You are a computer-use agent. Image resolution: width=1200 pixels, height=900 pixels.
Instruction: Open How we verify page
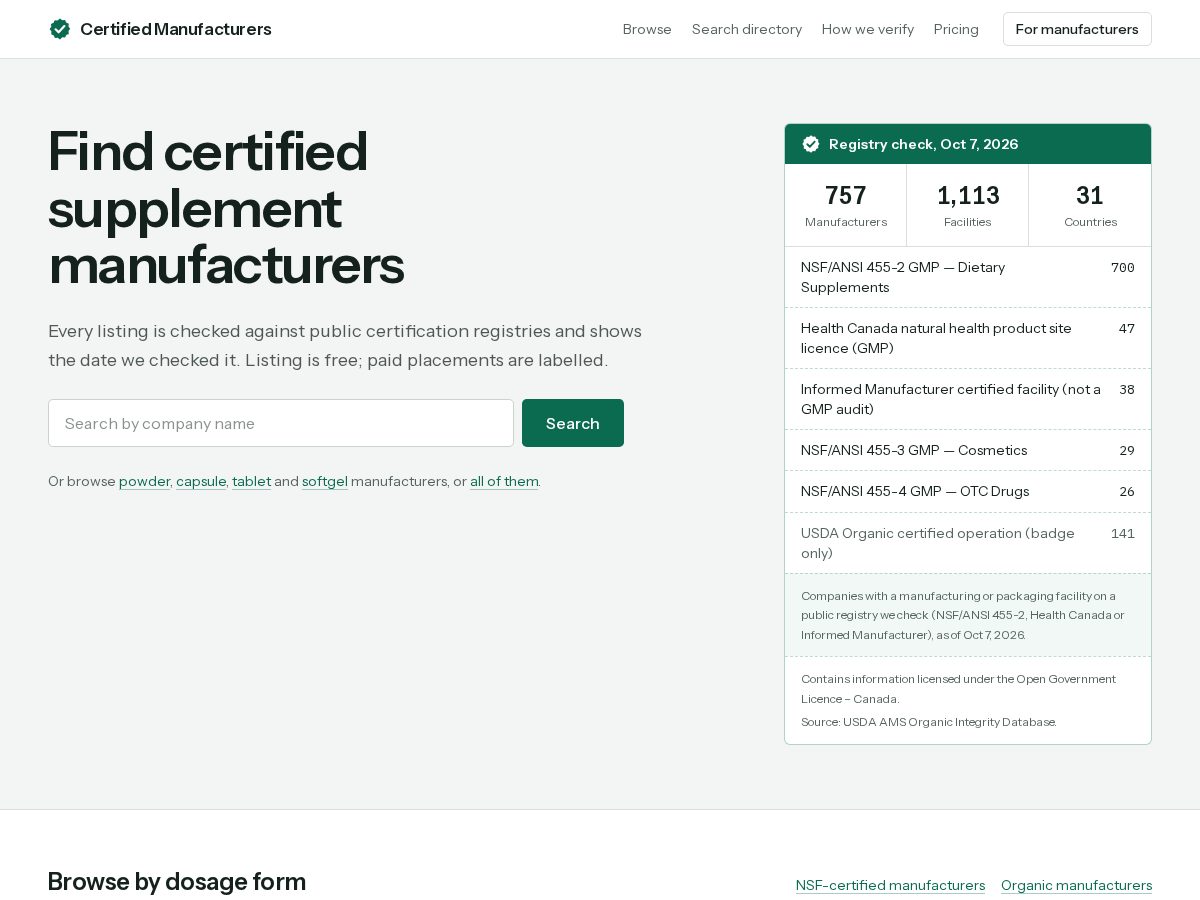[868, 29]
